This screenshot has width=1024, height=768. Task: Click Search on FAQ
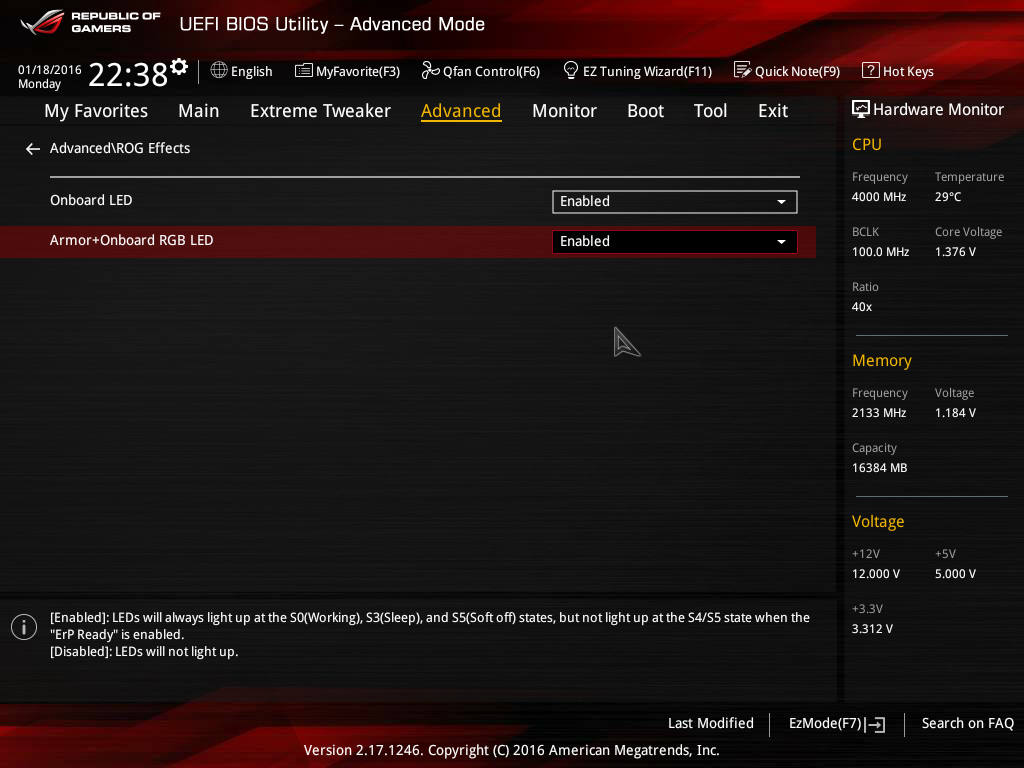coord(968,723)
